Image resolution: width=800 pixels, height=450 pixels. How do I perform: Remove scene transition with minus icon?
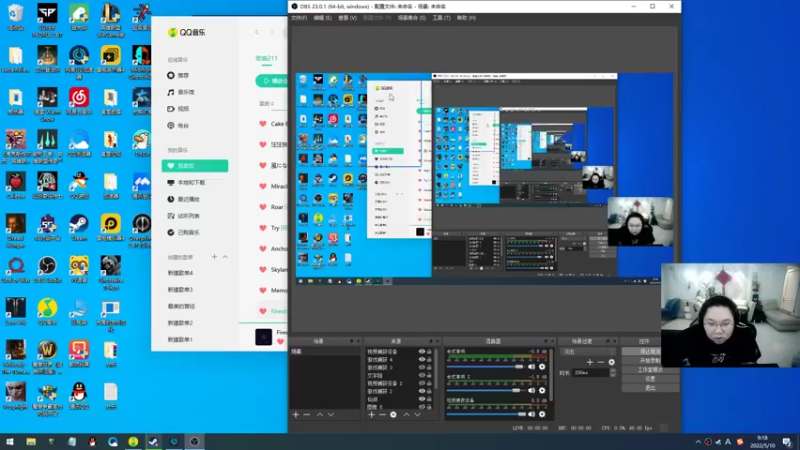point(601,362)
